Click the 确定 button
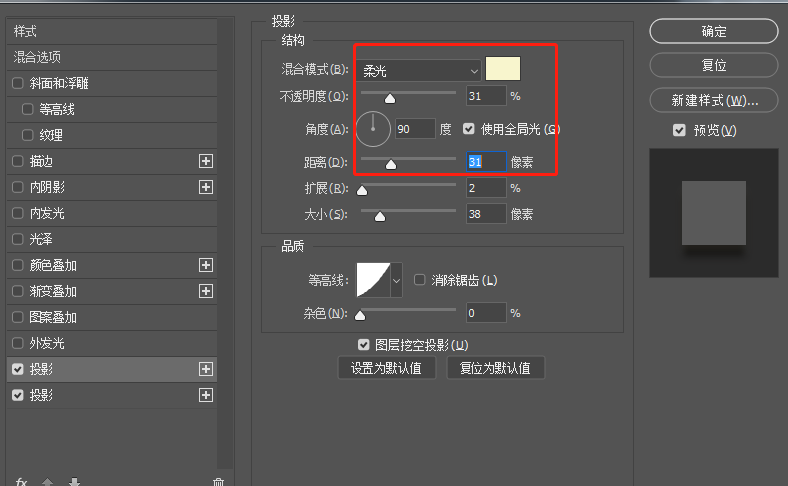 coord(714,31)
